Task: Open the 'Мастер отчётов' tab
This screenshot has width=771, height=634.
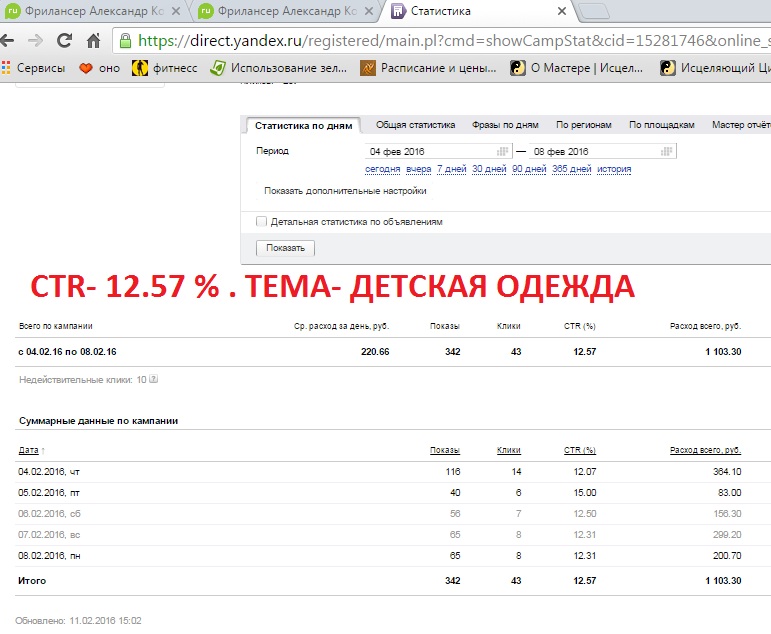Action: pos(741,125)
